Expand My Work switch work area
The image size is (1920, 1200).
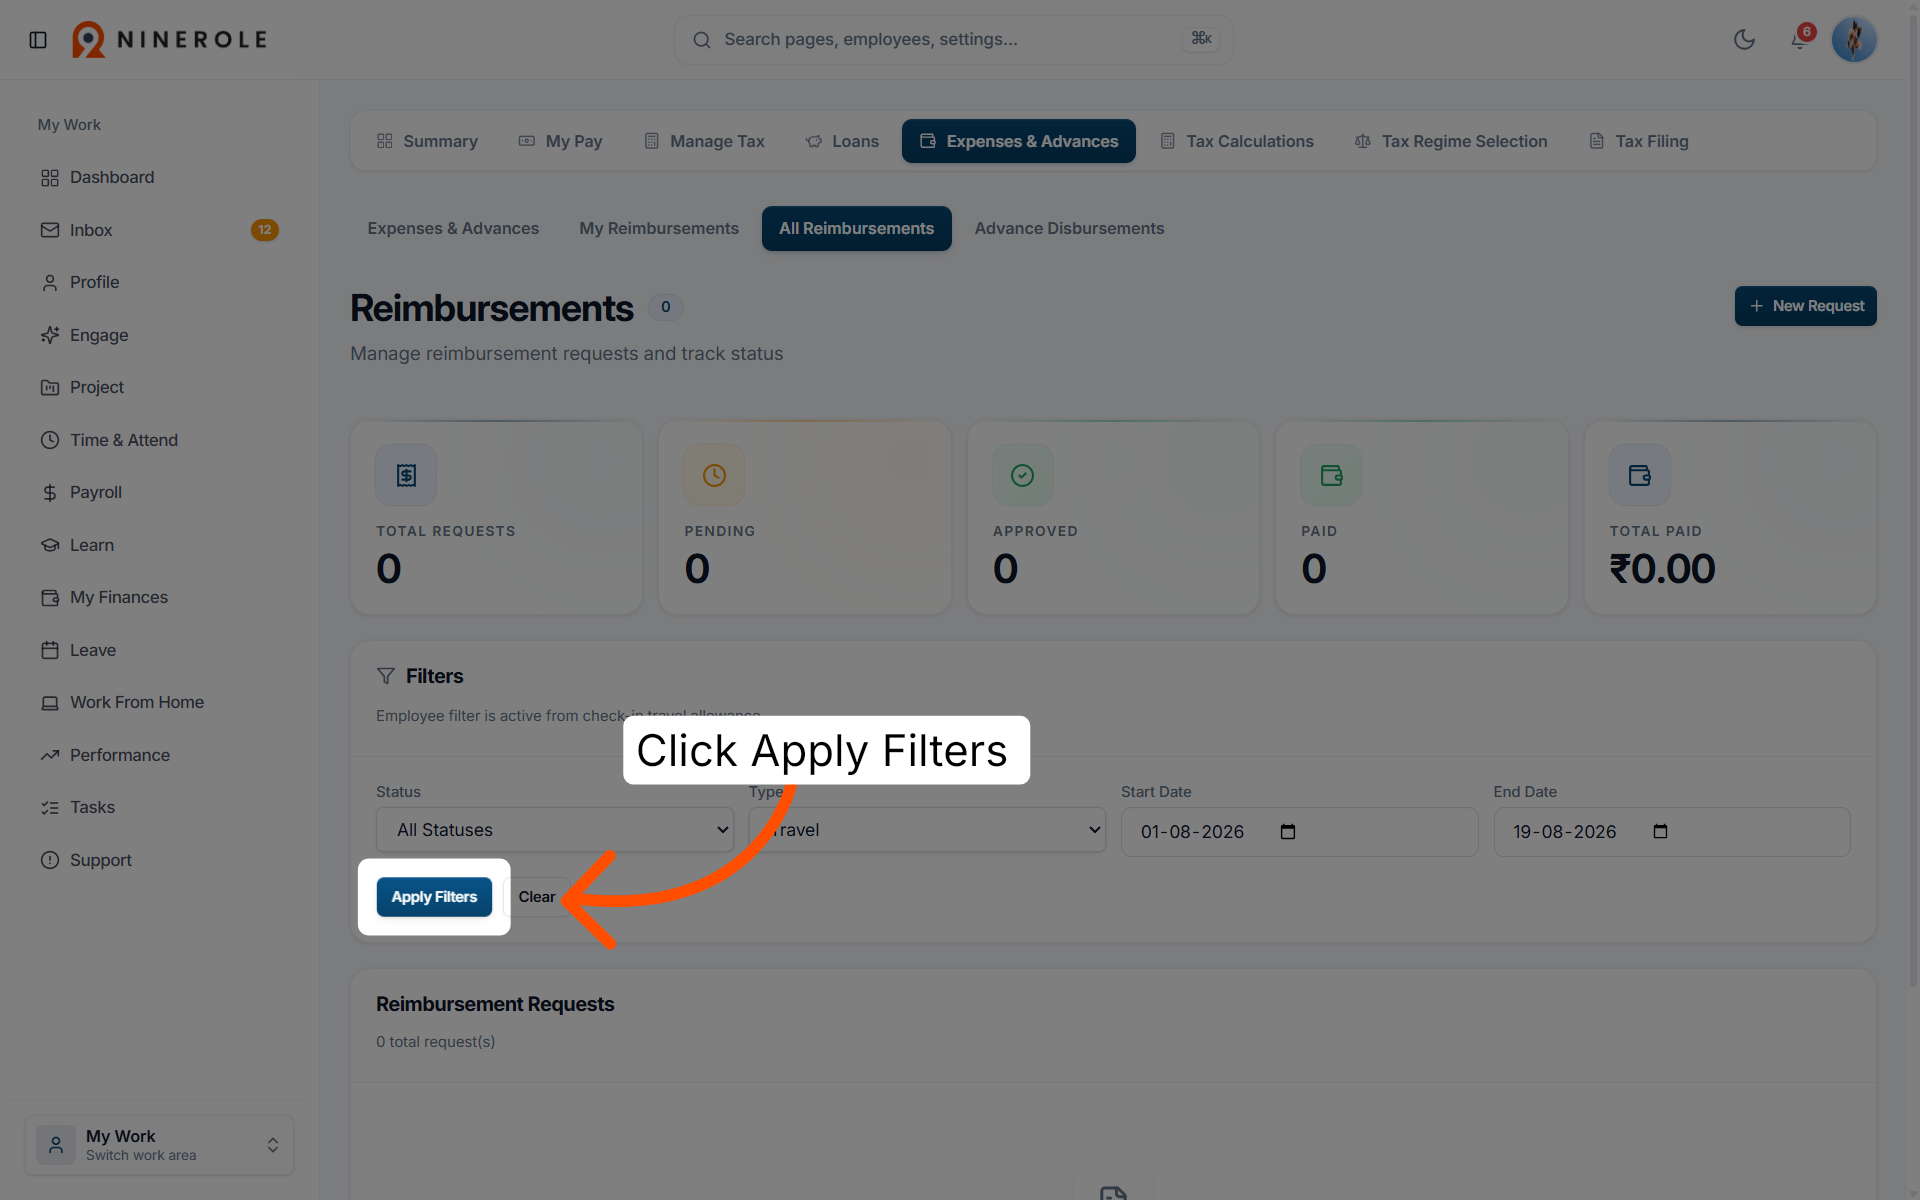160,1145
